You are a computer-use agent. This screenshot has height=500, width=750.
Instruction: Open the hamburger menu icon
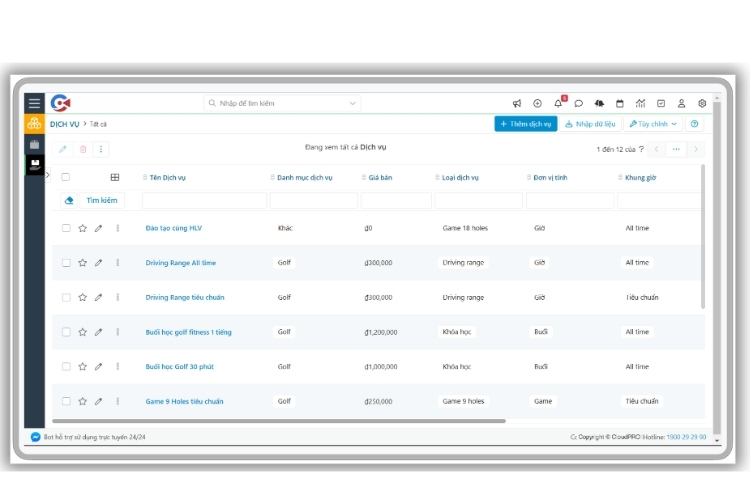tap(34, 103)
